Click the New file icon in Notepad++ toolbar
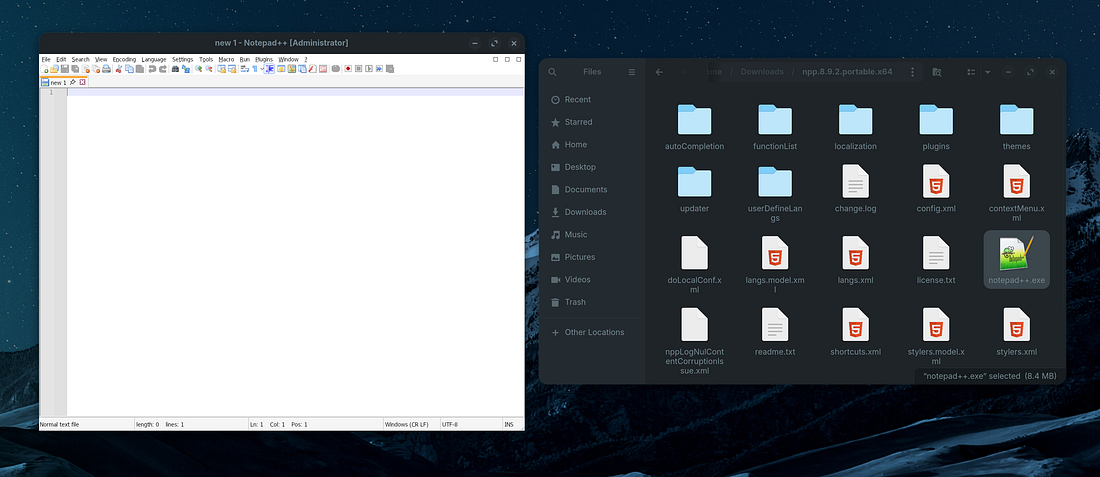Screen dimensions: 1100x477 tap(44, 69)
